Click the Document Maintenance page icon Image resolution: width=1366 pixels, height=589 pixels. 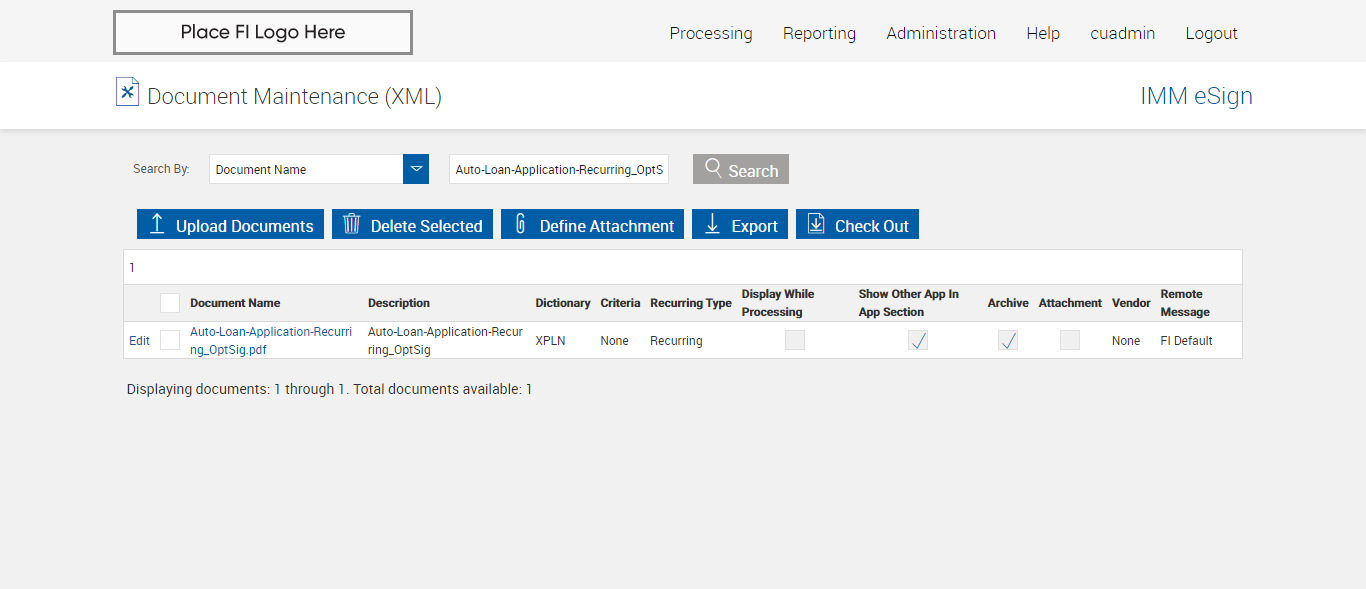point(127,93)
